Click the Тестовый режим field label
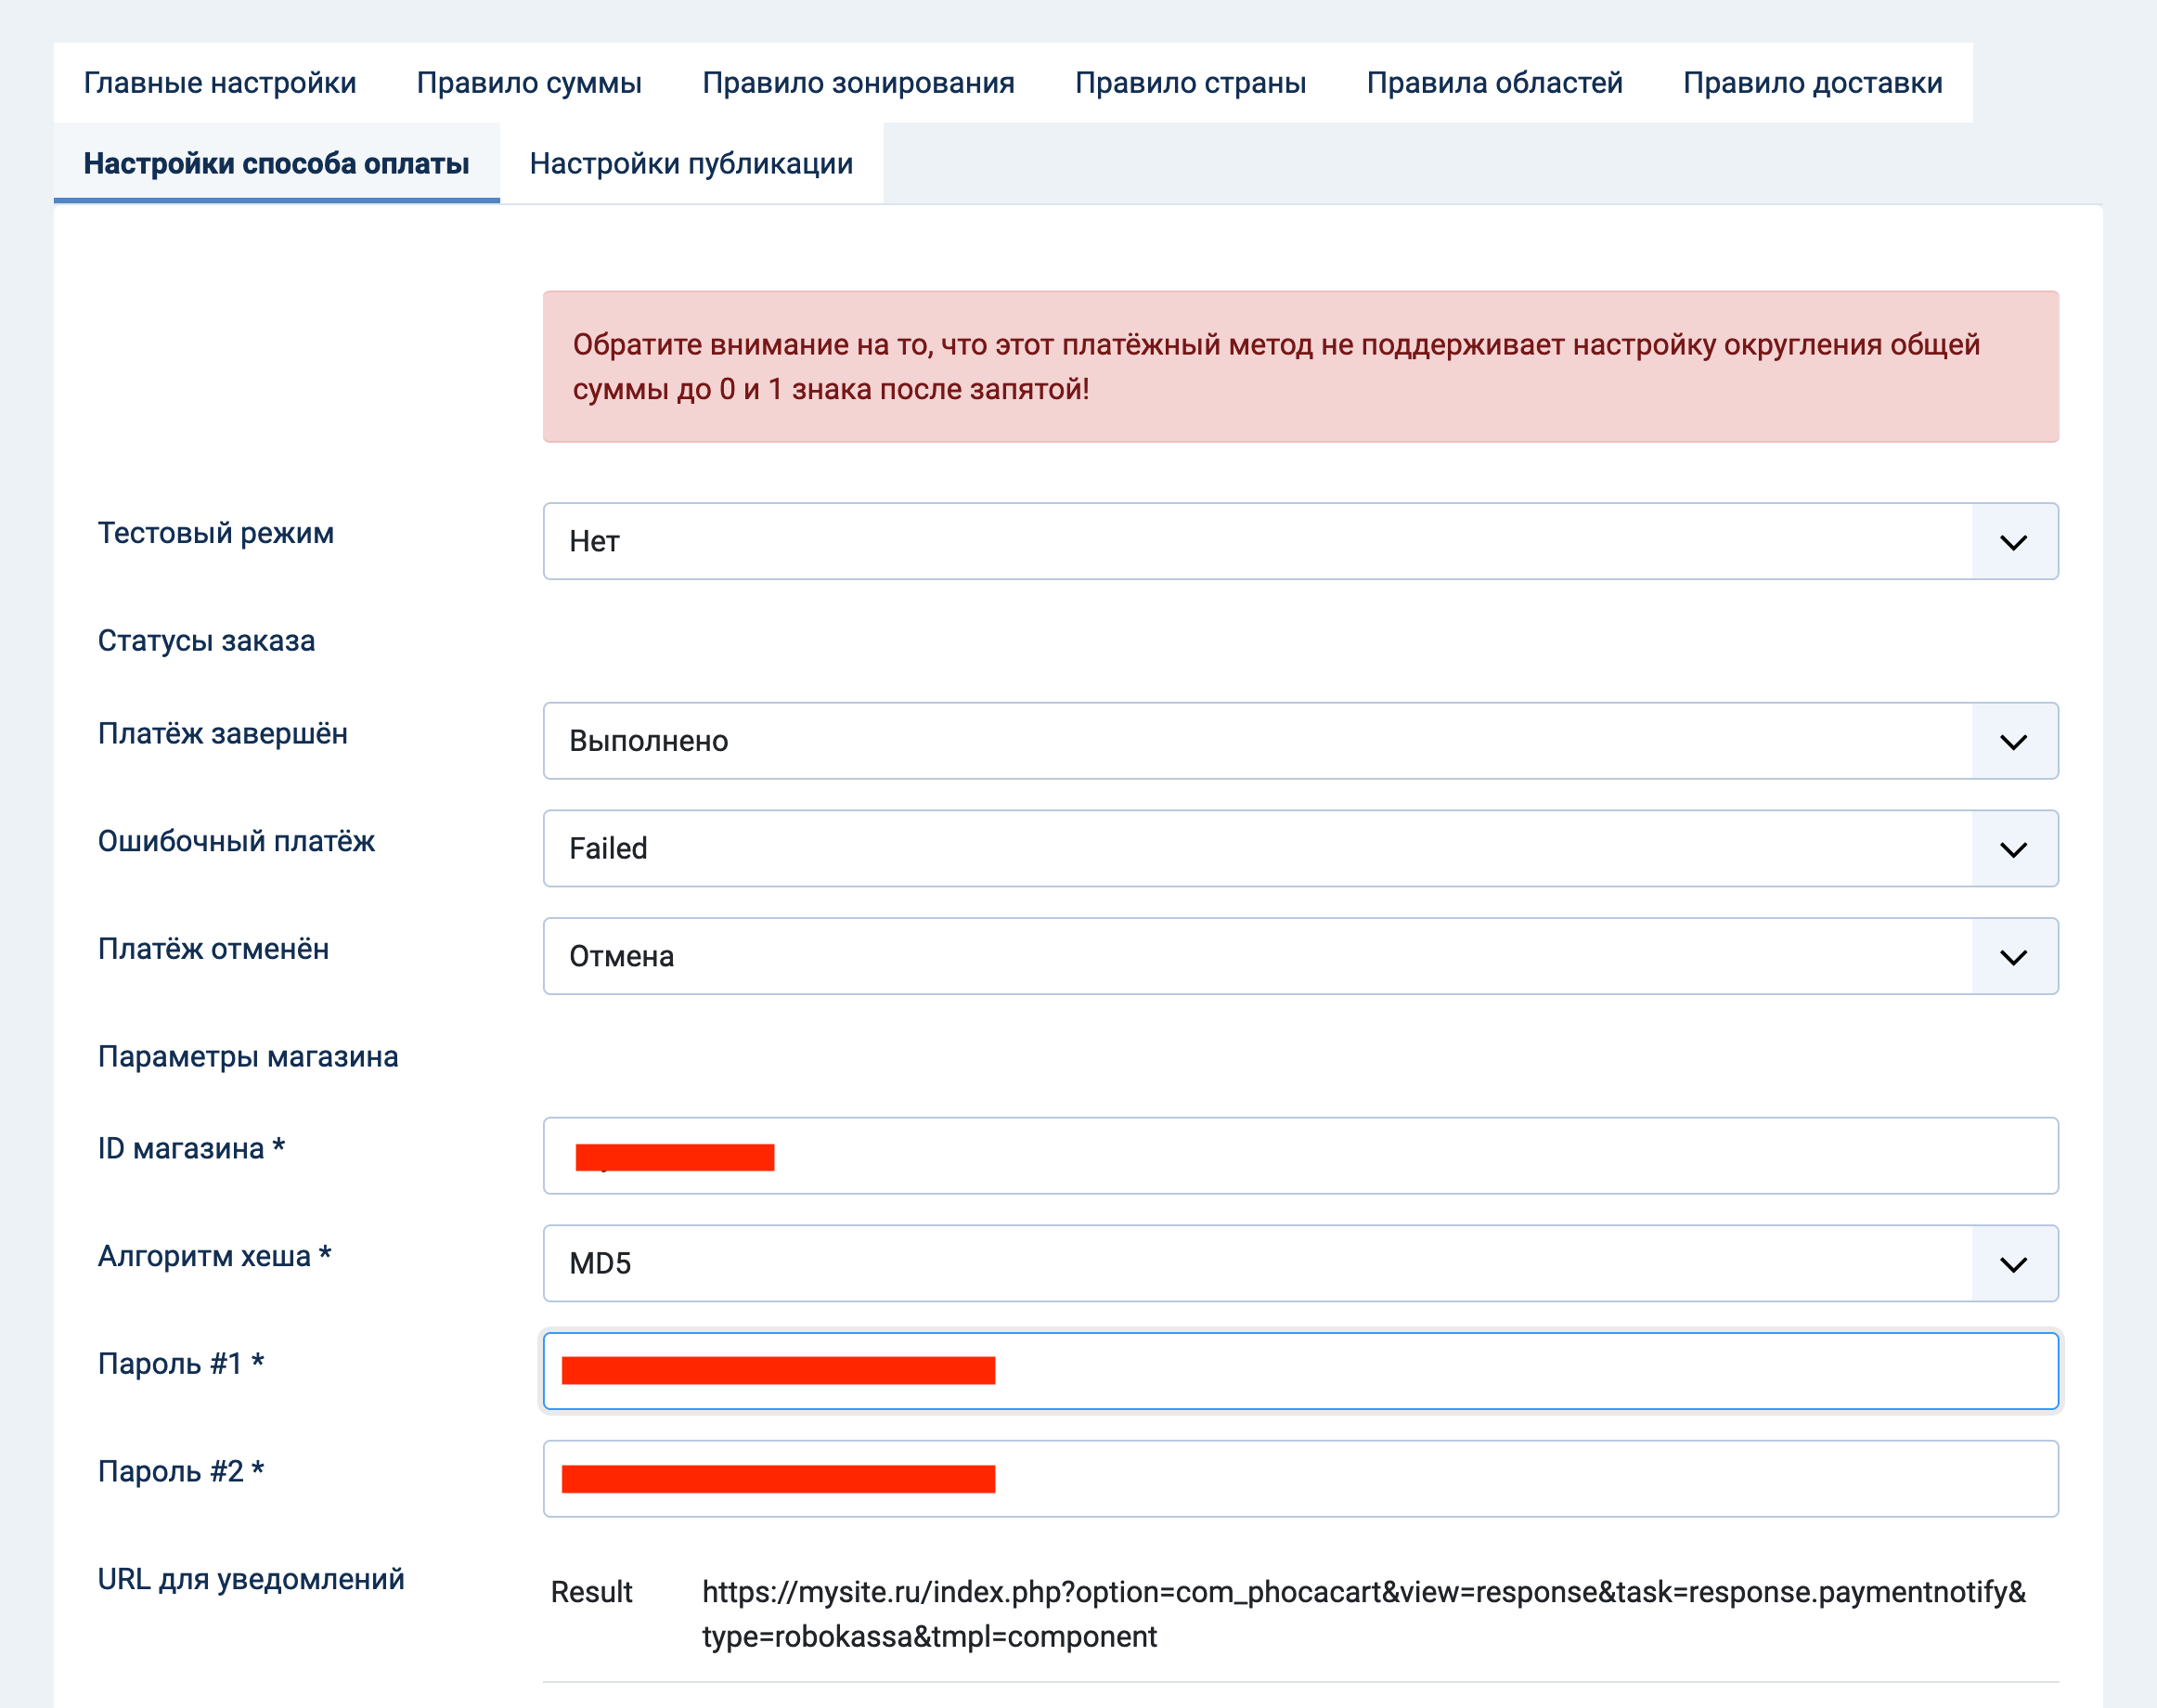This screenshot has width=2157, height=1708. 216,533
